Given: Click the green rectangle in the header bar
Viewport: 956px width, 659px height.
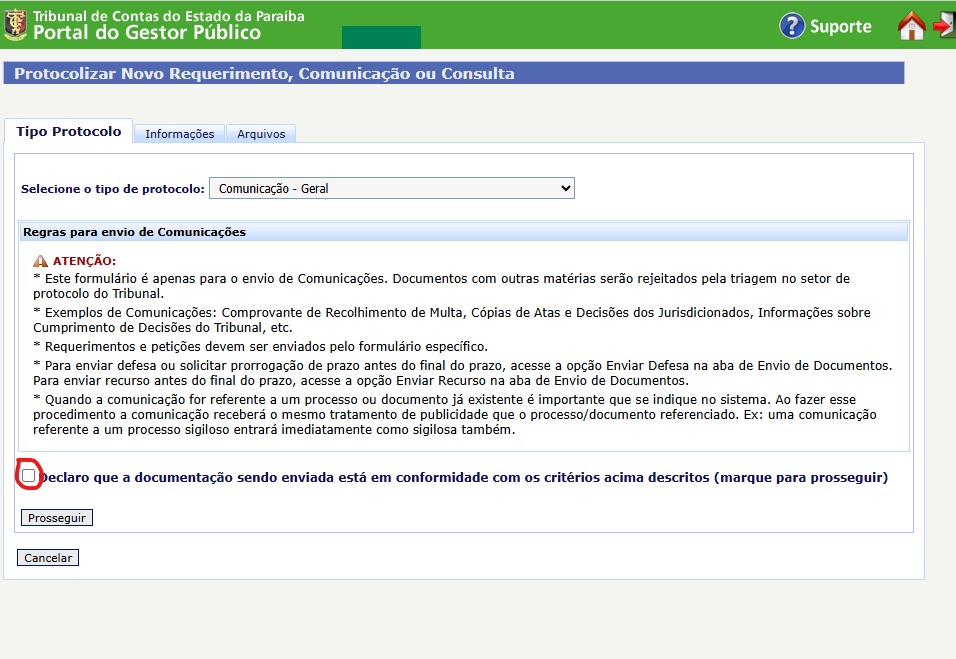Looking at the screenshot, I should (x=381, y=37).
